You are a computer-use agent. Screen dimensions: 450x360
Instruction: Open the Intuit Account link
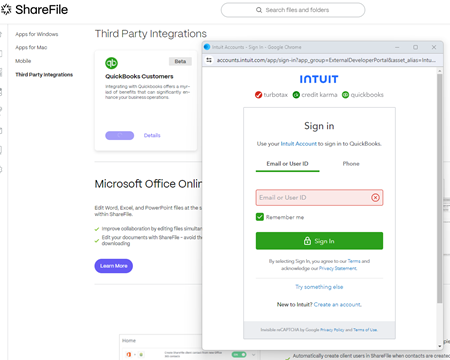298,144
